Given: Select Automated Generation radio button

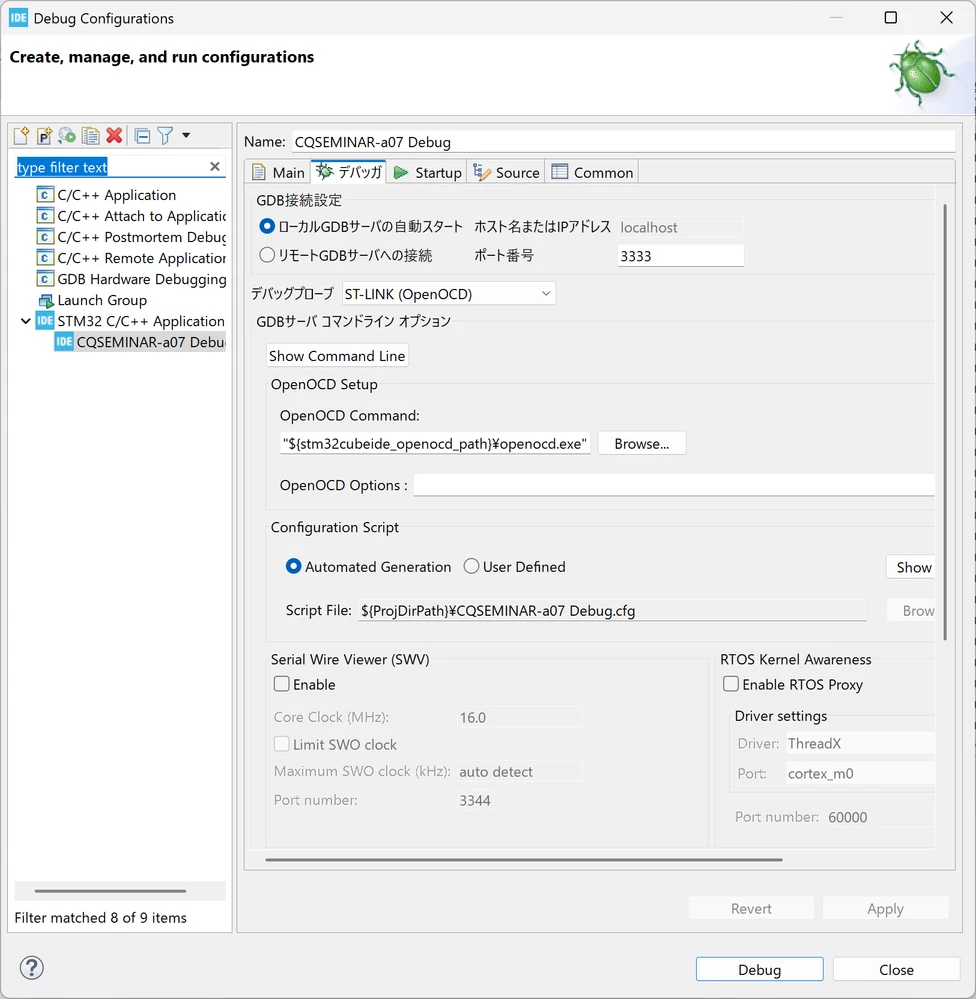Looking at the screenshot, I should coord(293,566).
